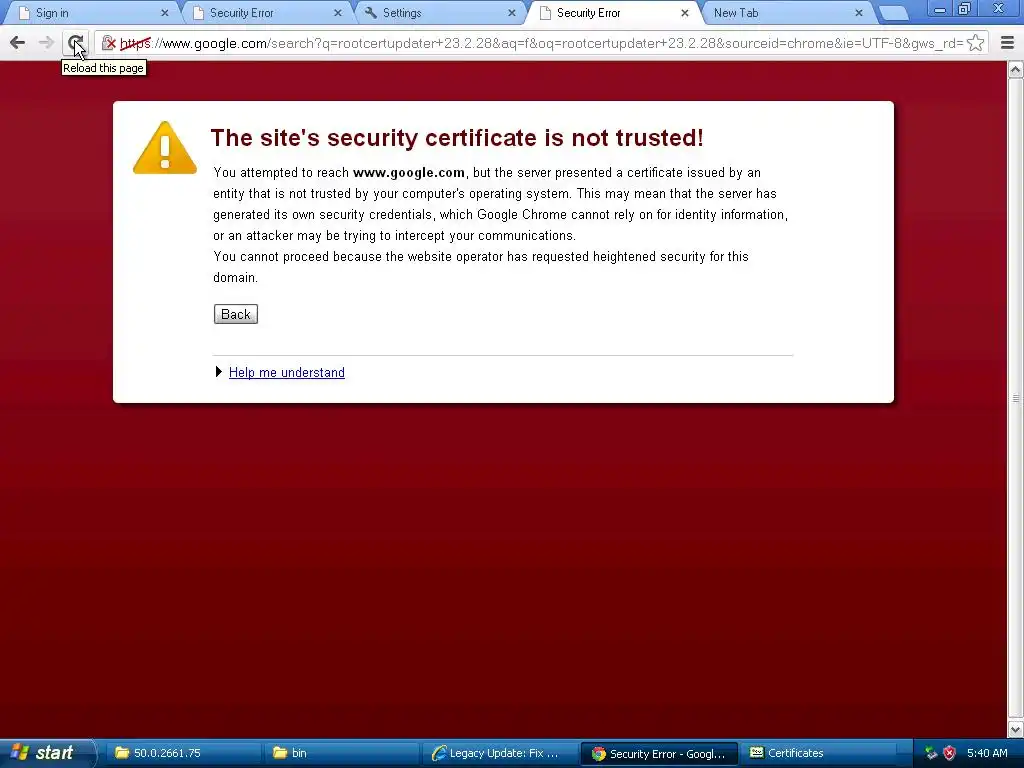Switch to the Sign in tab
This screenshot has width=1024, height=768.
pyautogui.click(x=91, y=12)
